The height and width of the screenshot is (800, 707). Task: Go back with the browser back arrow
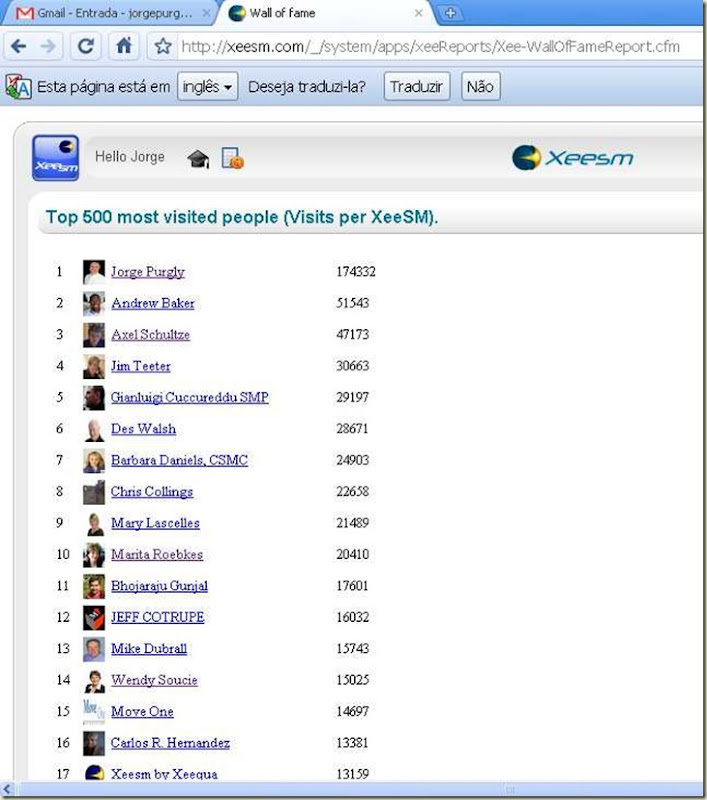coord(19,46)
